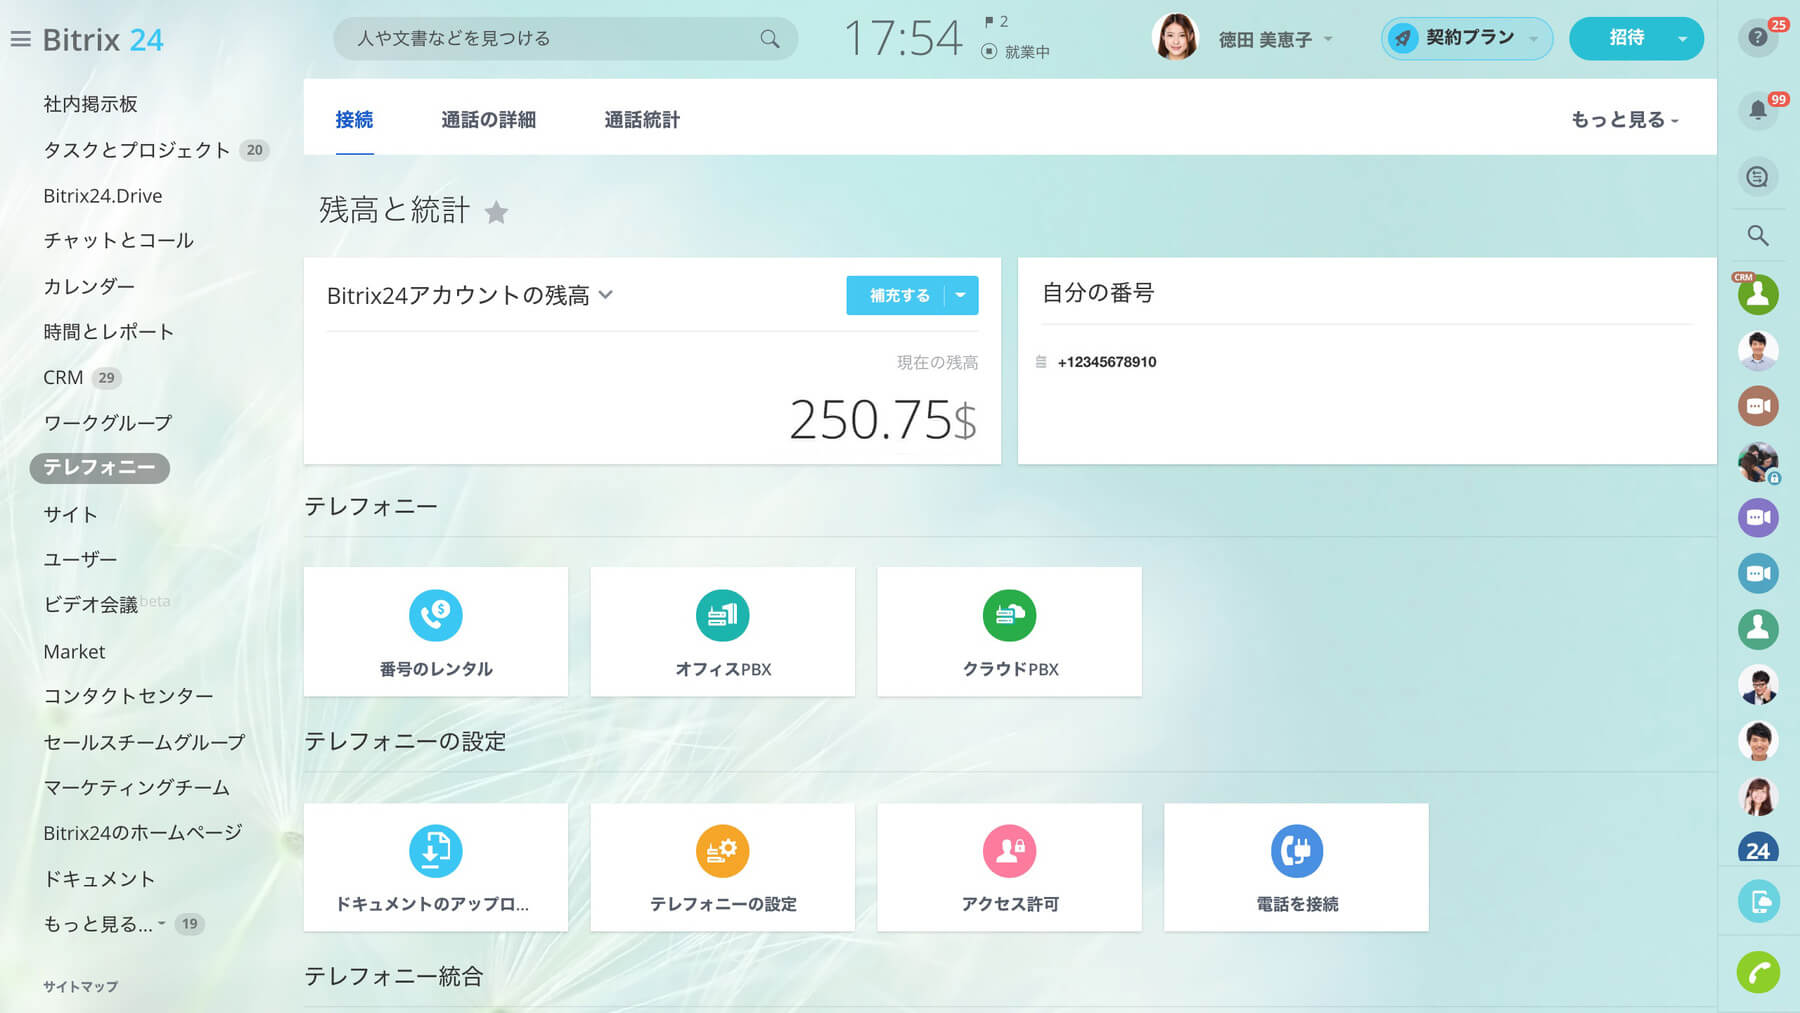Open the クラウドPBX tile icon

[1010, 615]
